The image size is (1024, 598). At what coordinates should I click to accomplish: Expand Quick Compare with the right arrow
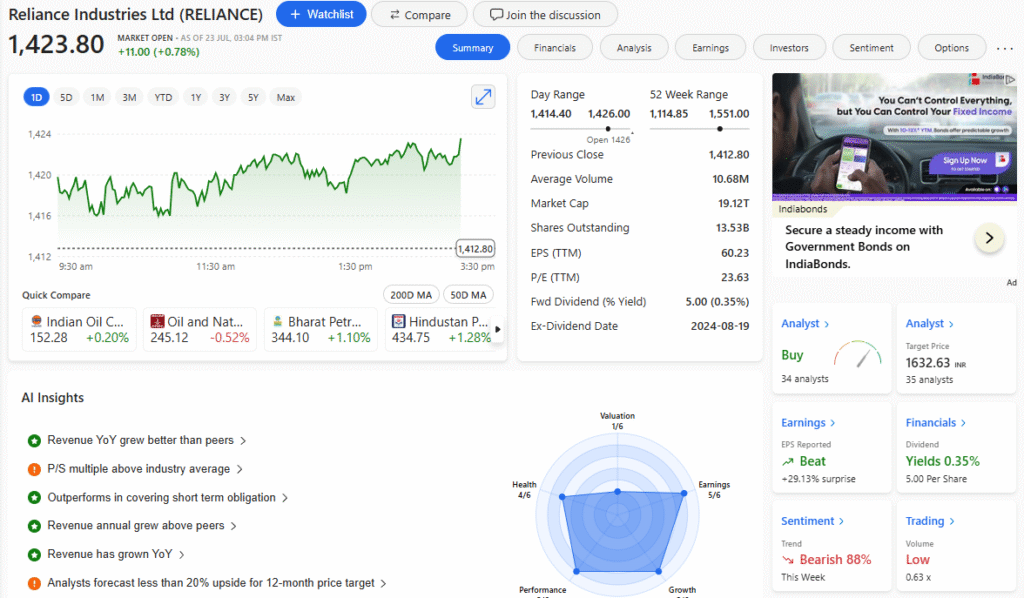pyautogui.click(x=500, y=329)
